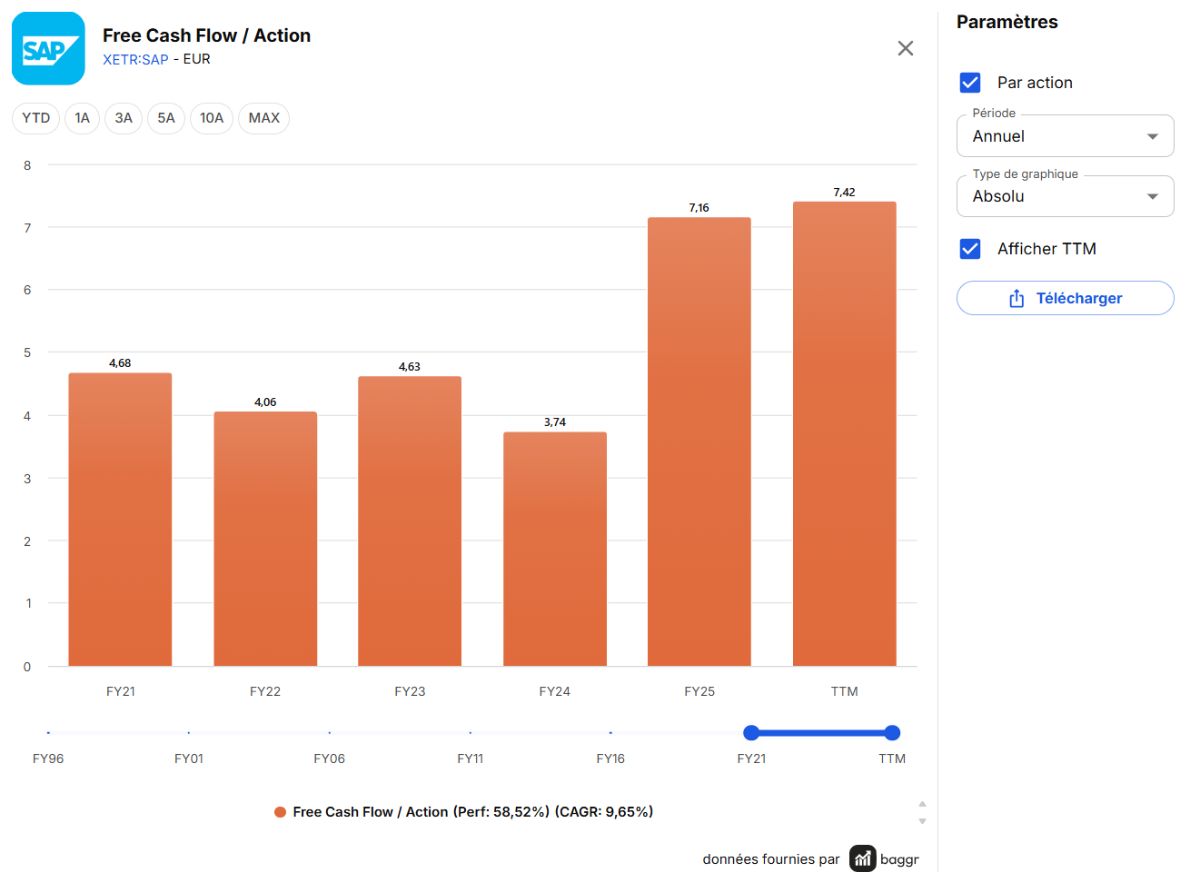Click the FY25 bar valued 7,16
This screenshot has height=872, width=1200.
(699, 442)
